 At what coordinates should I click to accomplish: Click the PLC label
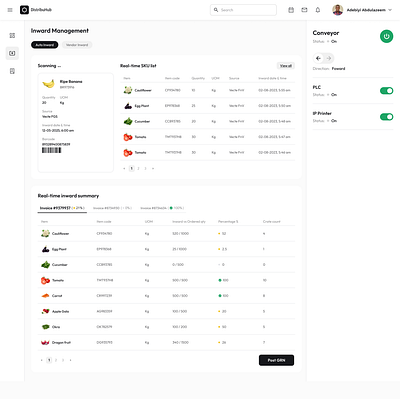point(317,87)
